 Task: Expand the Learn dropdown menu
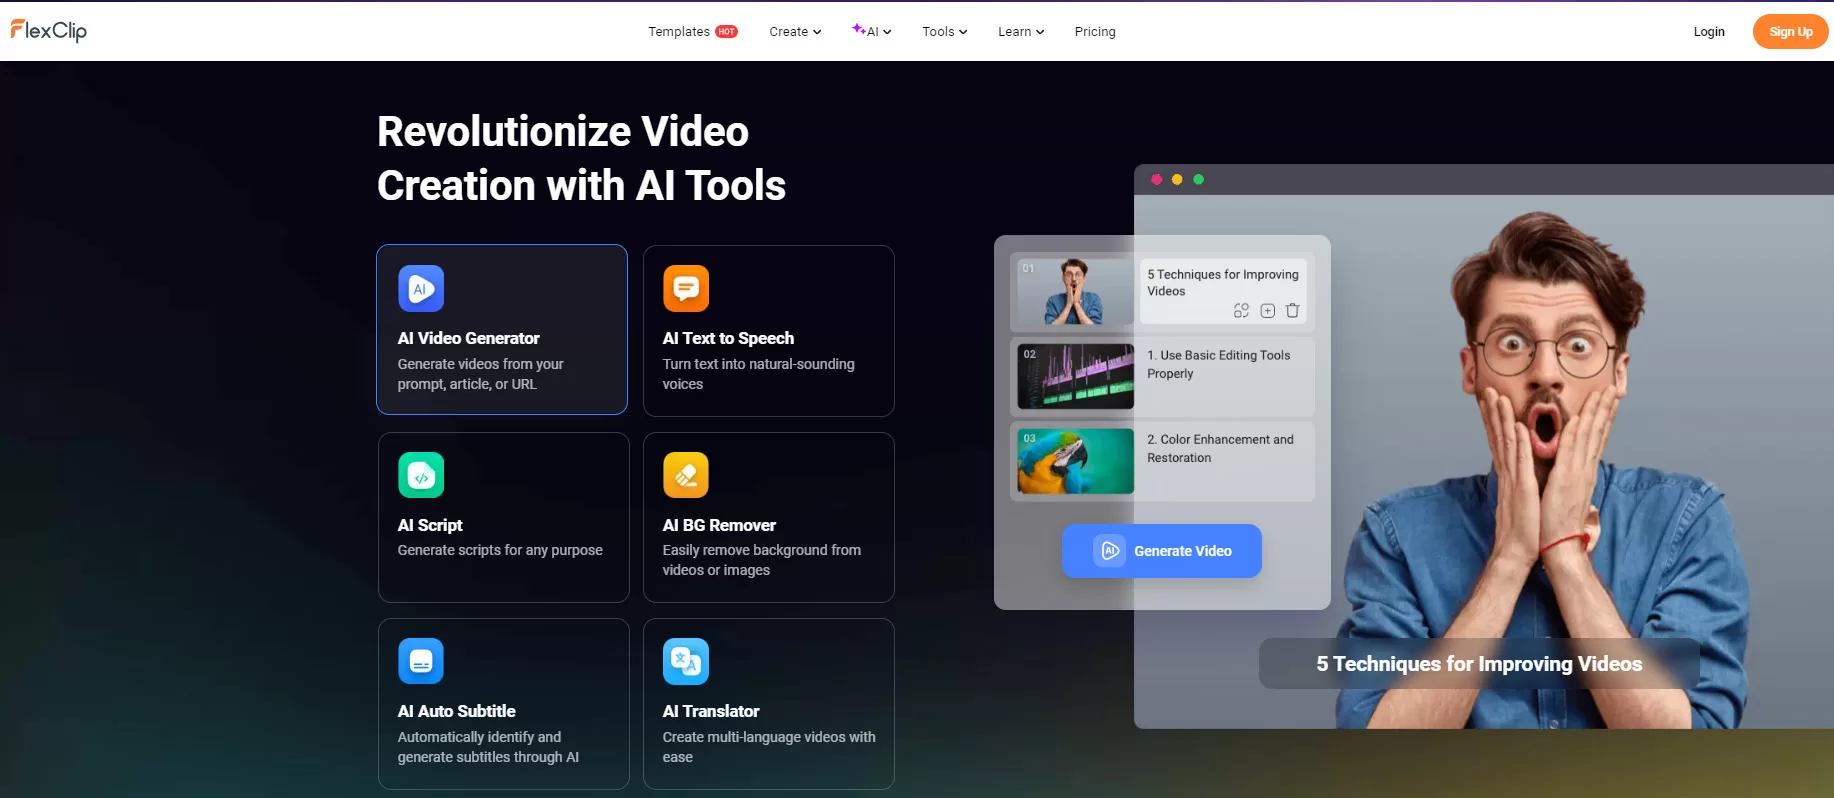tap(1021, 32)
